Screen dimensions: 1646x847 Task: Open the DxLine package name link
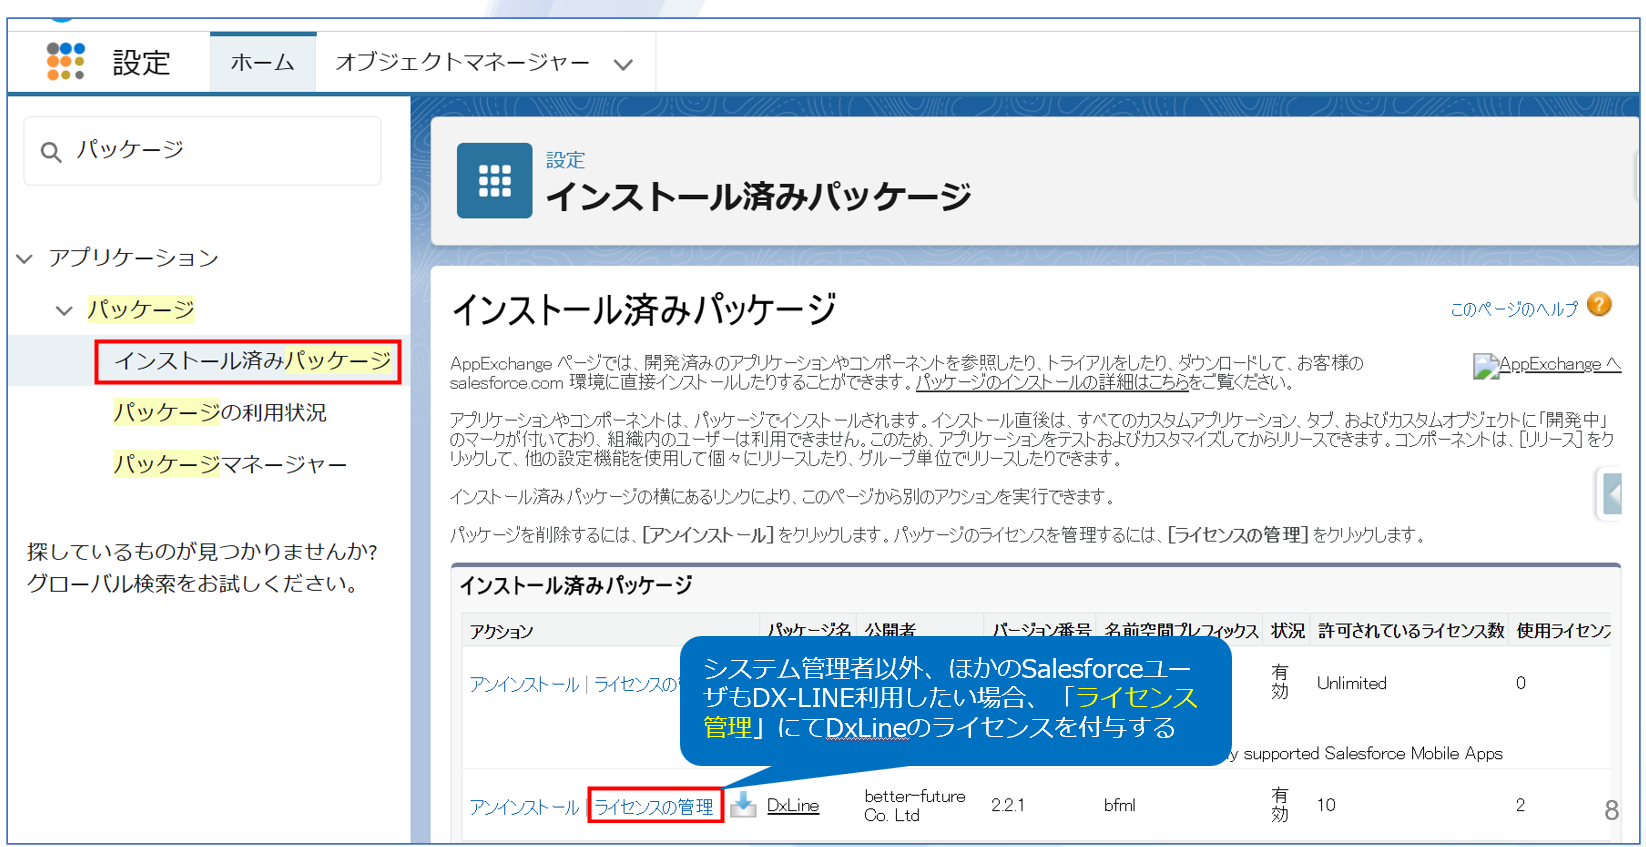tap(792, 805)
